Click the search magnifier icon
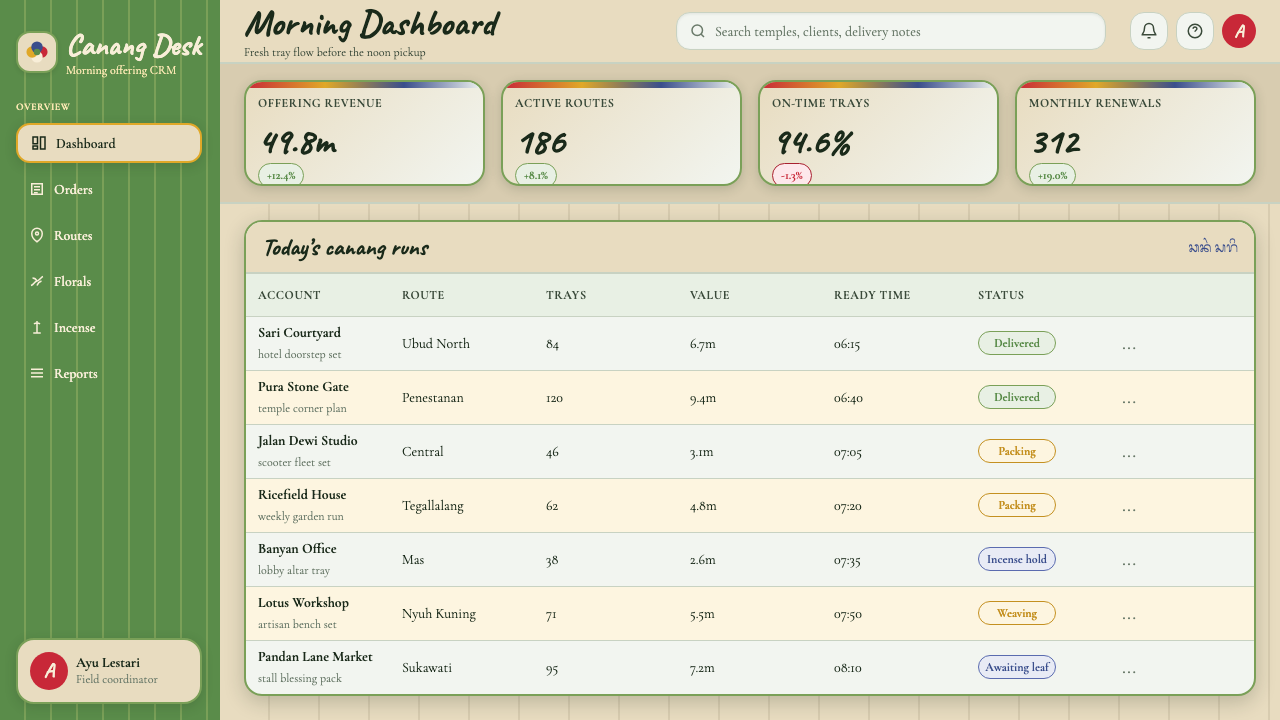The image size is (1280, 720). pos(698,31)
